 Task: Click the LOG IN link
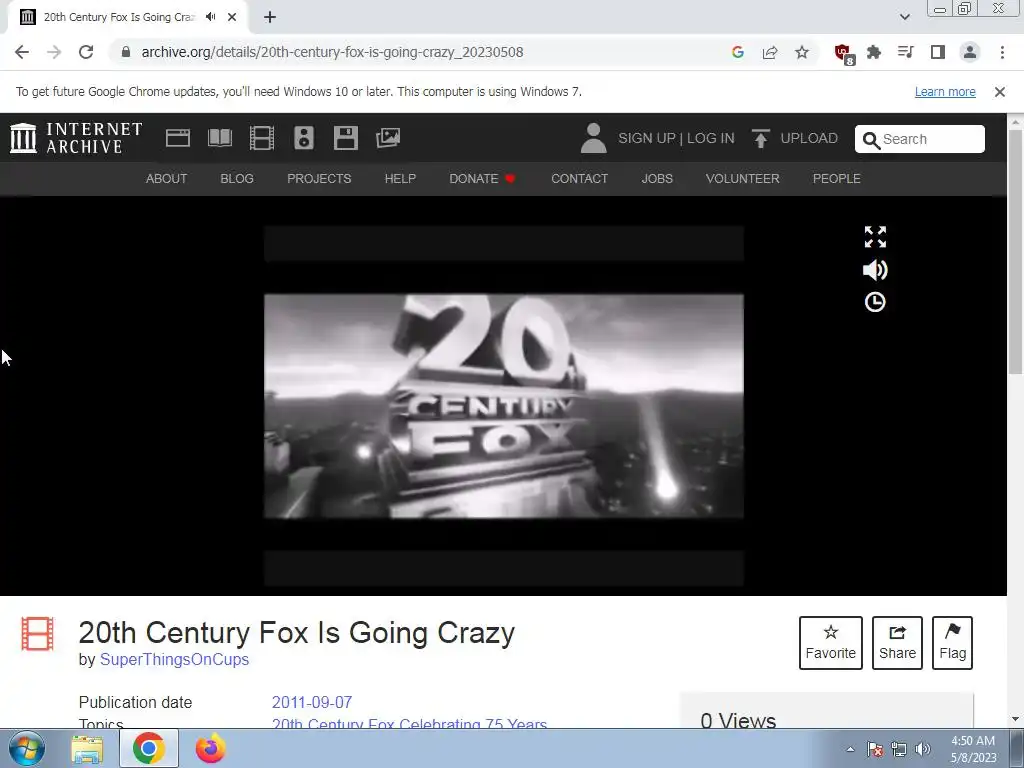coord(711,138)
